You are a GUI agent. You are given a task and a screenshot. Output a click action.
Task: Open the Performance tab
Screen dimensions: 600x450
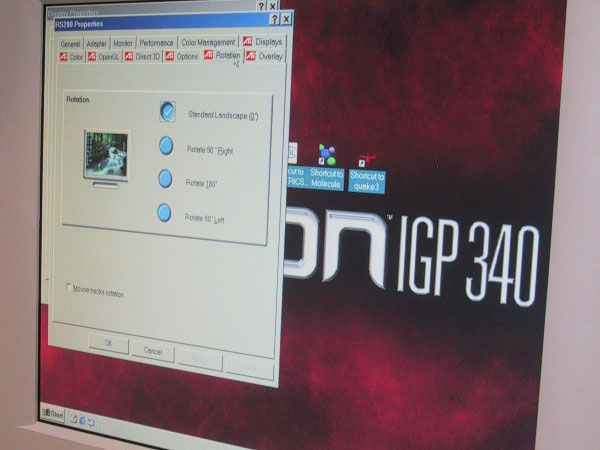click(156, 43)
